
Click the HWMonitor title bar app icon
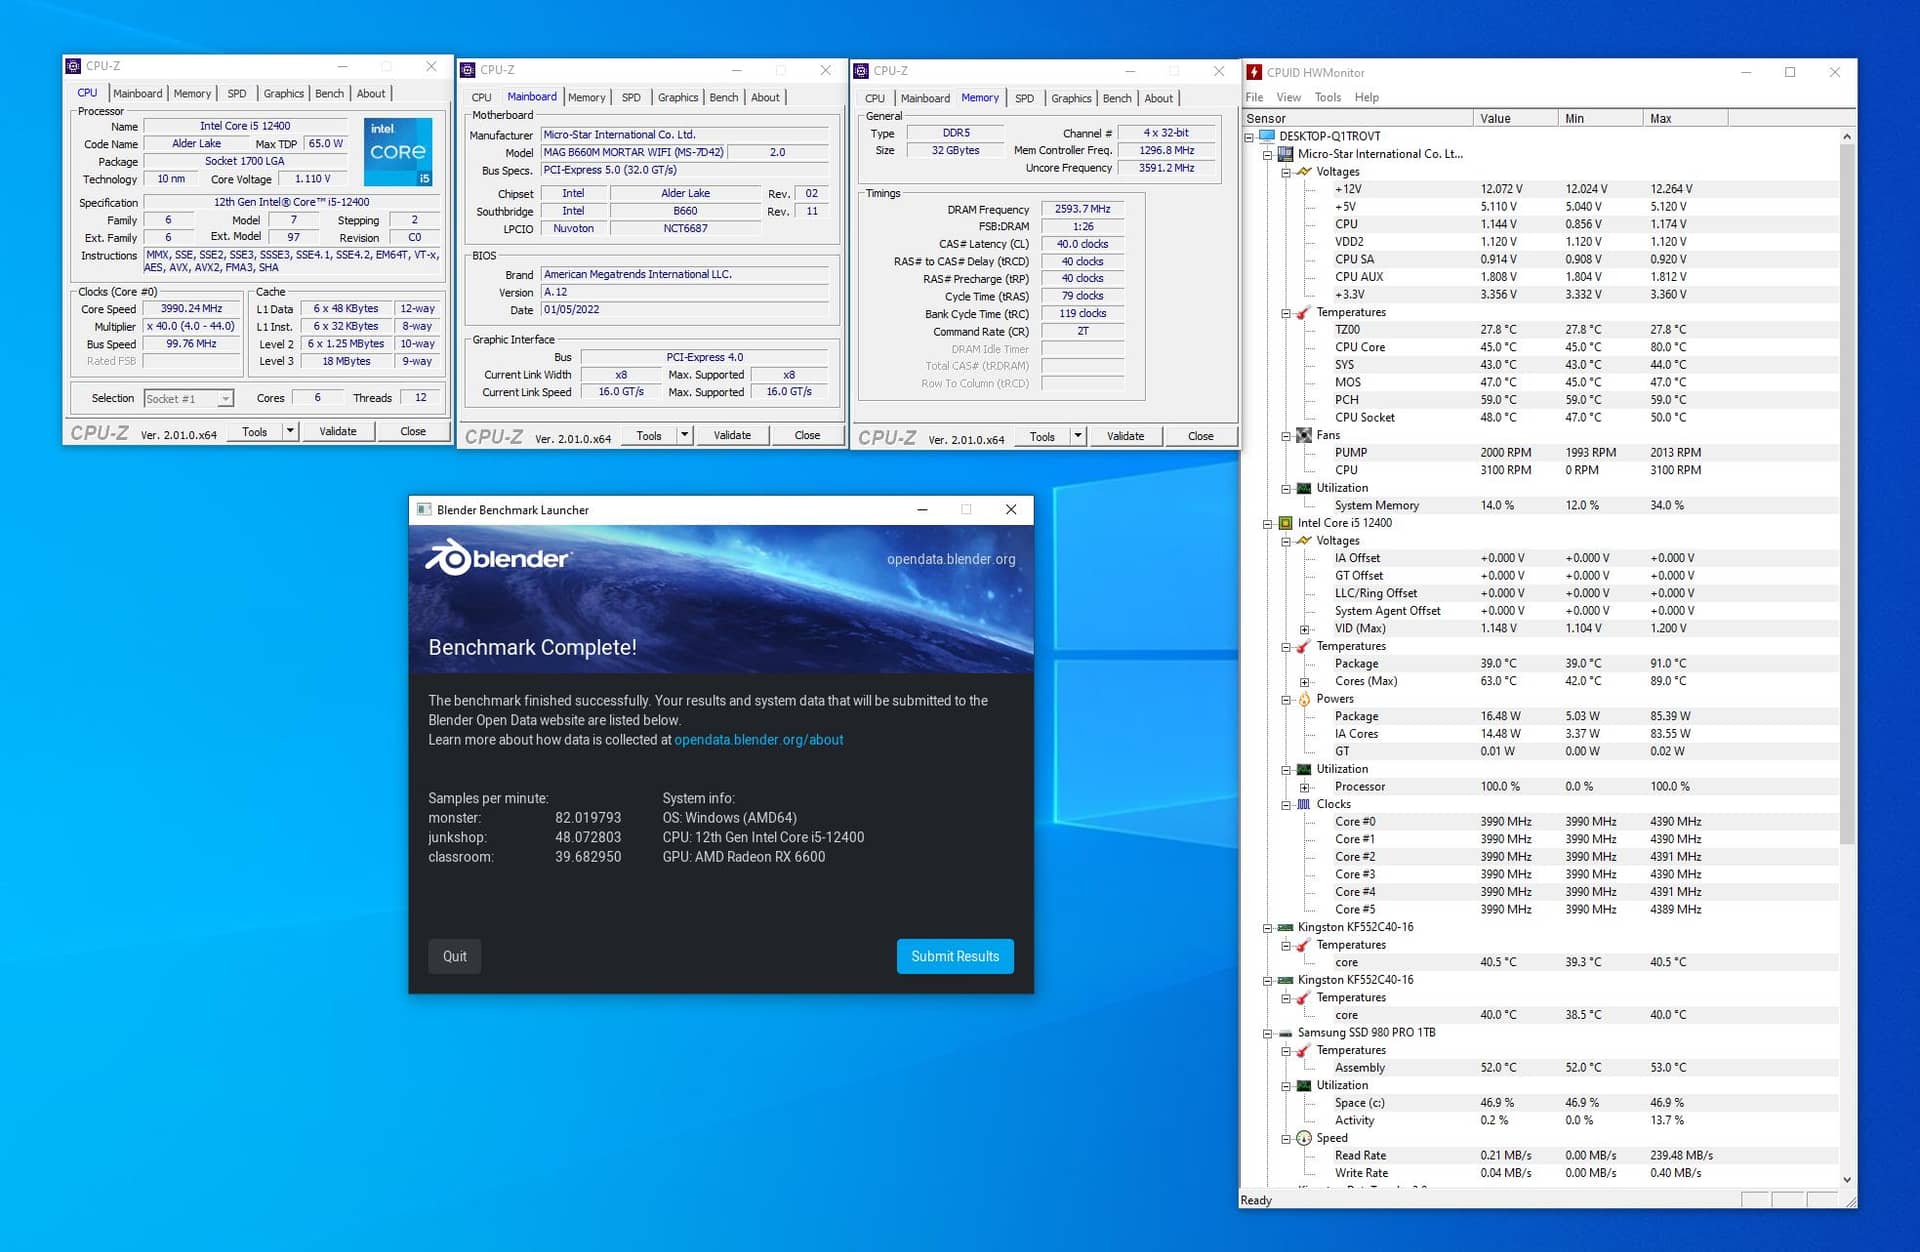point(1254,72)
